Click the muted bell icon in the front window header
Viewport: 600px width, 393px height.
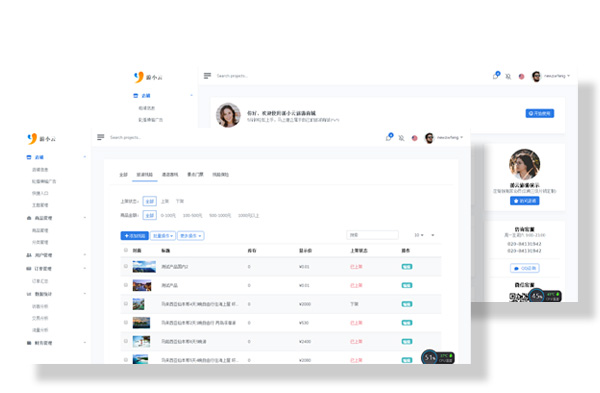coord(401,138)
